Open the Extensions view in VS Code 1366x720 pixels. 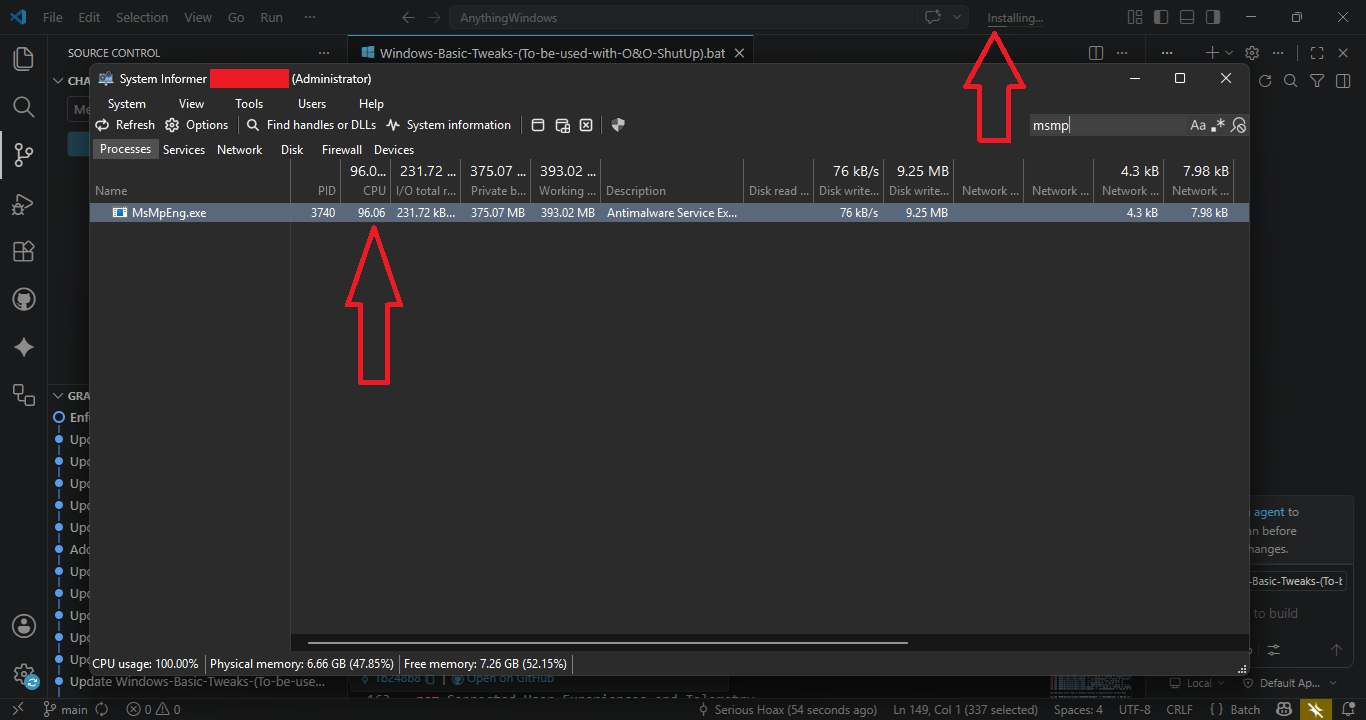point(23,251)
